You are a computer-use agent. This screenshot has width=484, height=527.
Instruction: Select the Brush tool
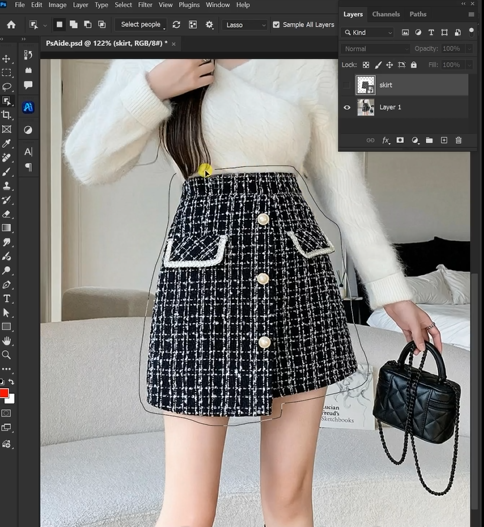[x=6, y=172]
